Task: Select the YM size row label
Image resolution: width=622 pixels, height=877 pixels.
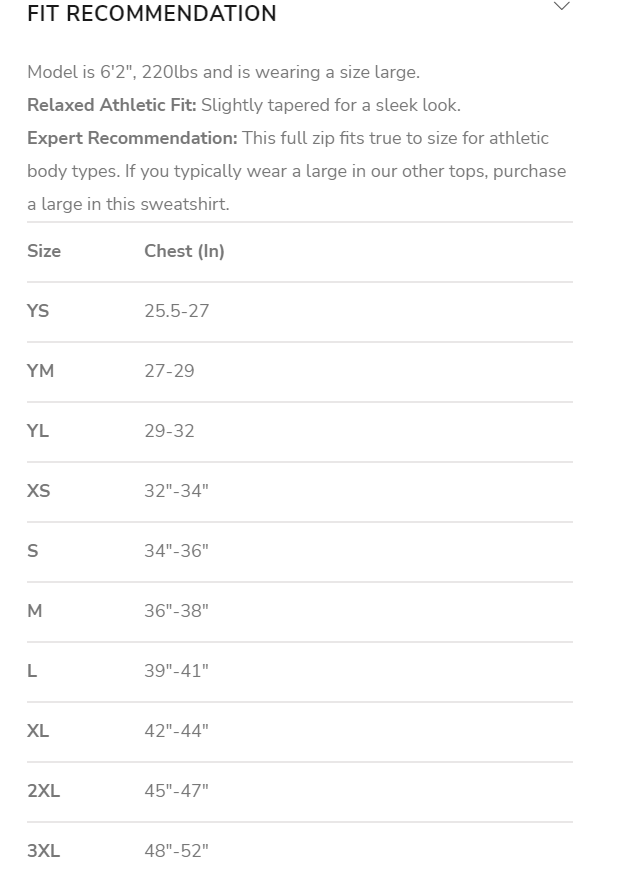Action: [x=41, y=371]
